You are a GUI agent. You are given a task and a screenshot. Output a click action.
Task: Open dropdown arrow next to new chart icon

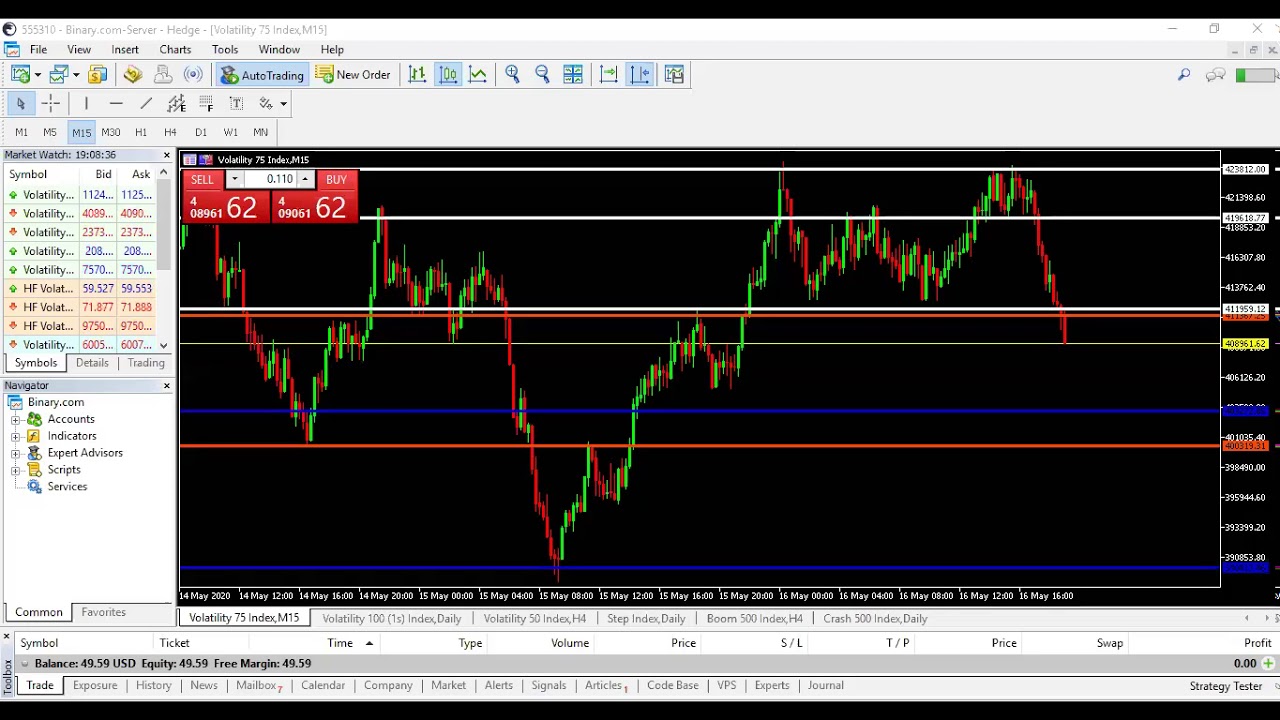point(37,75)
